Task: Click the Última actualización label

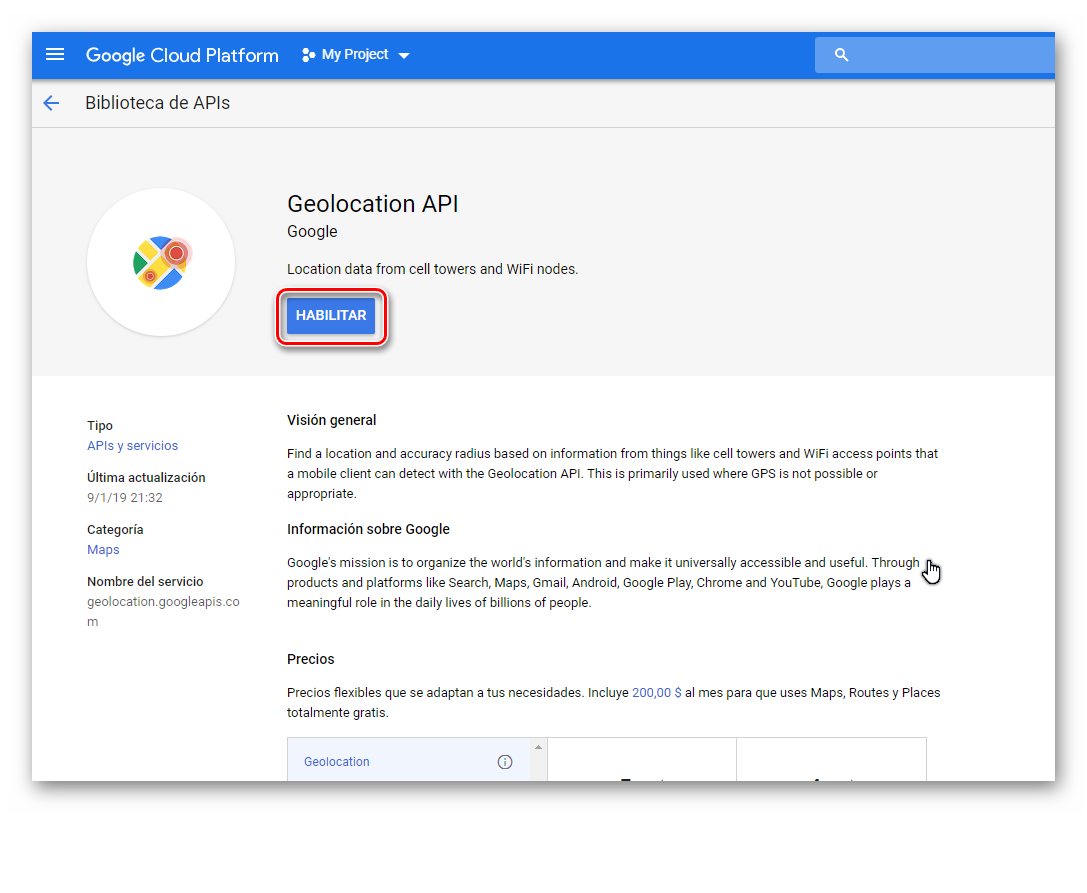Action: point(146,478)
